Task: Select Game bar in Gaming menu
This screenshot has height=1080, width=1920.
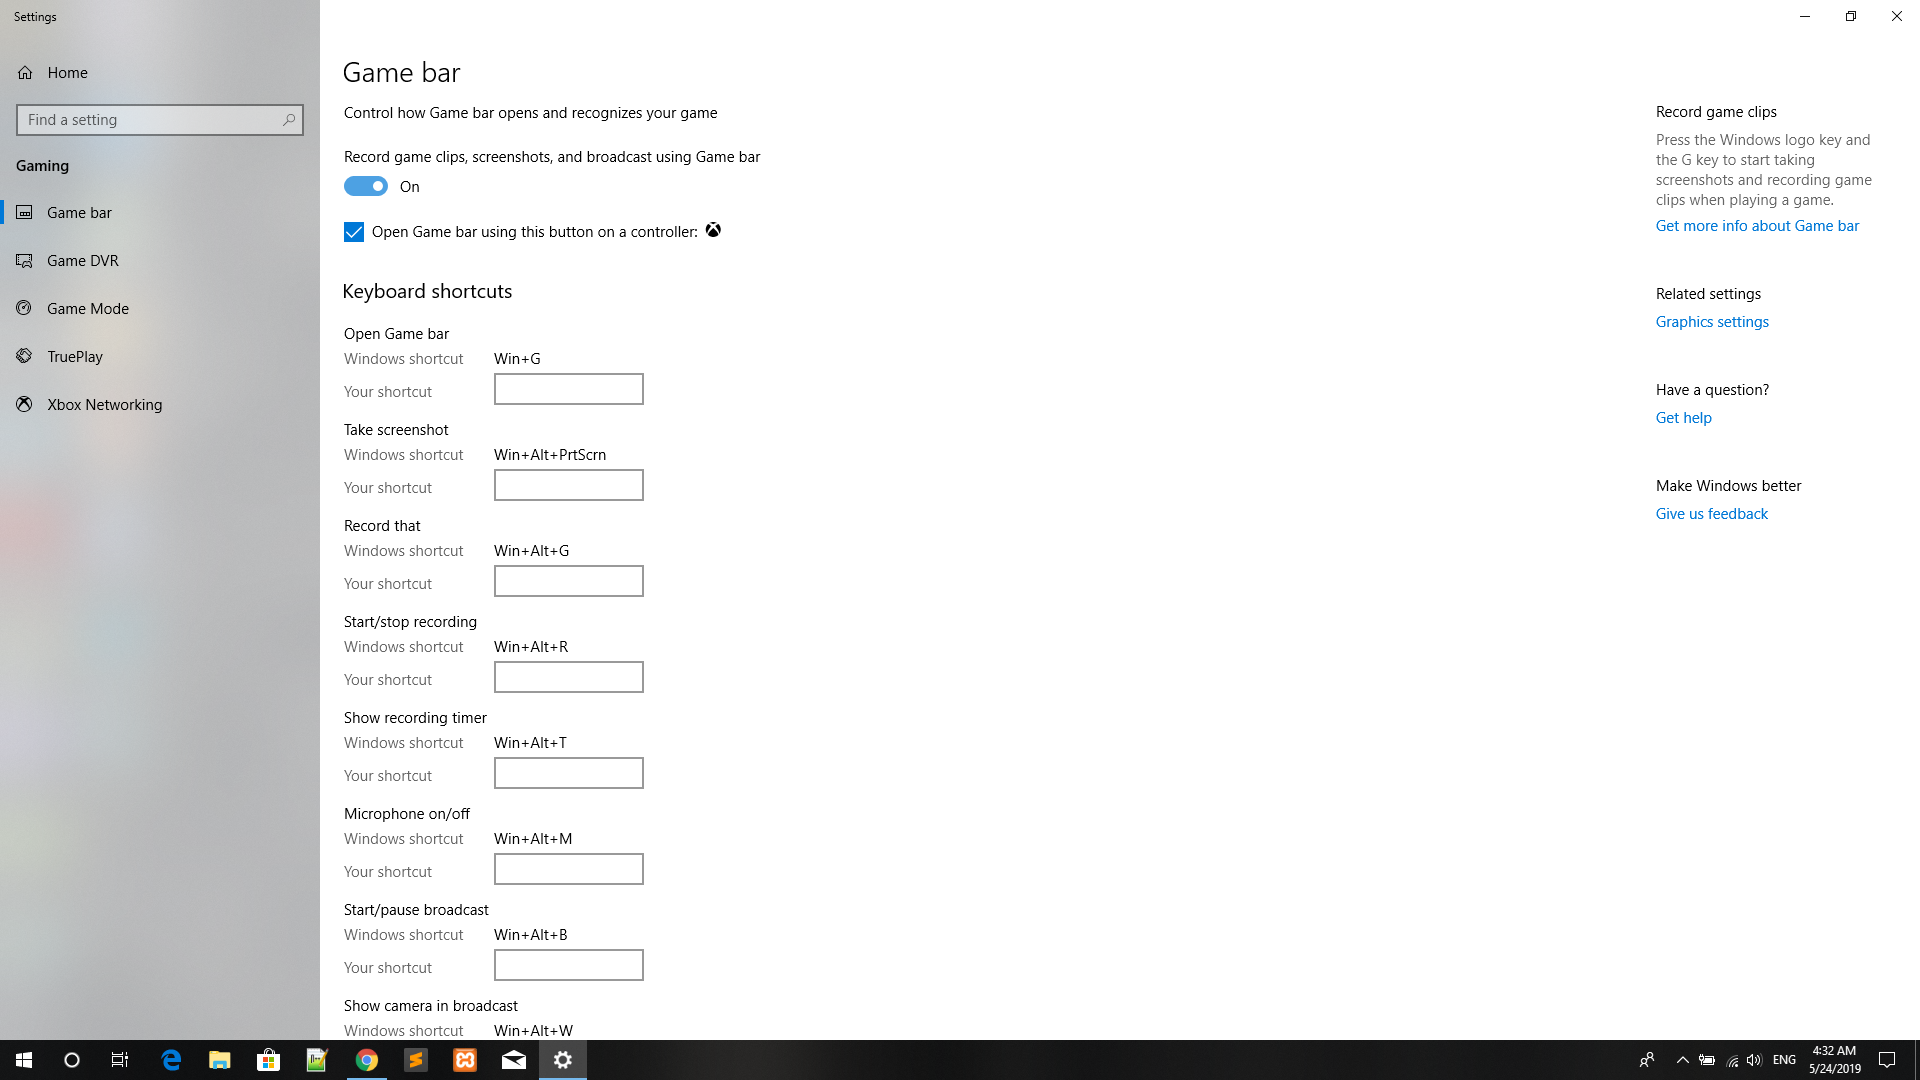Action: (x=79, y=213)
